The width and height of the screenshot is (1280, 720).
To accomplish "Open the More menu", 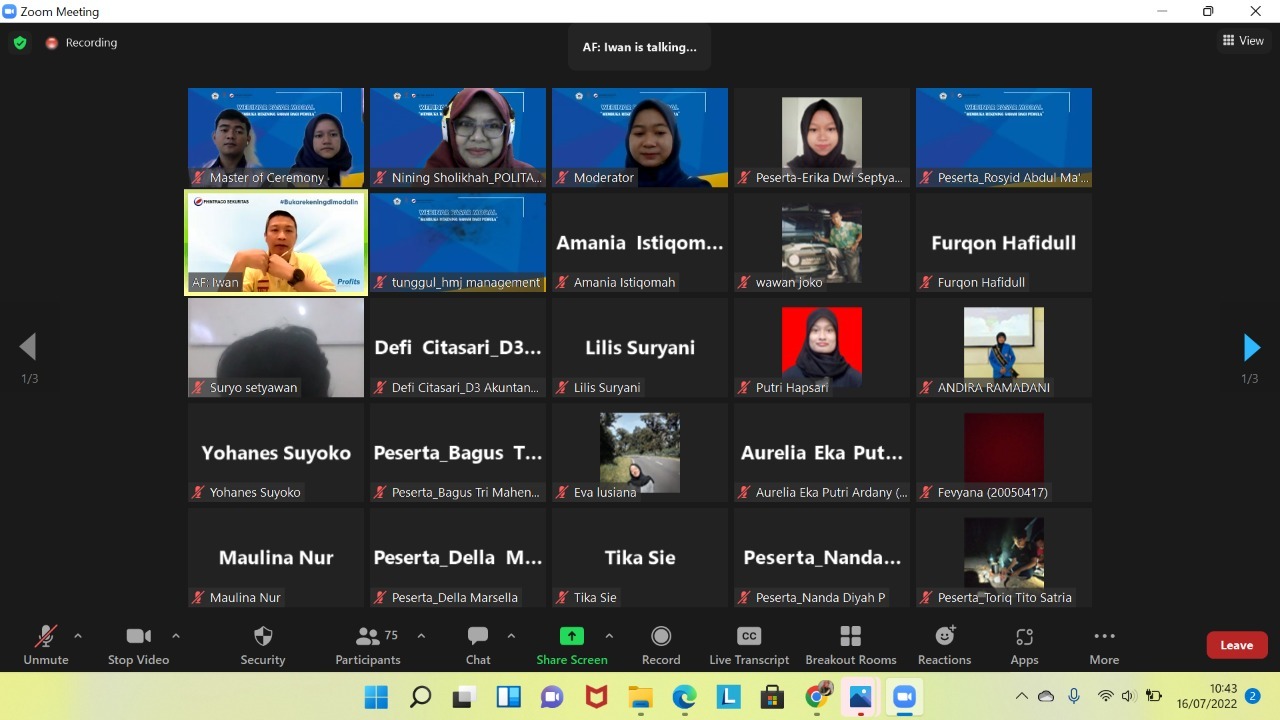I will [1104, 645].
